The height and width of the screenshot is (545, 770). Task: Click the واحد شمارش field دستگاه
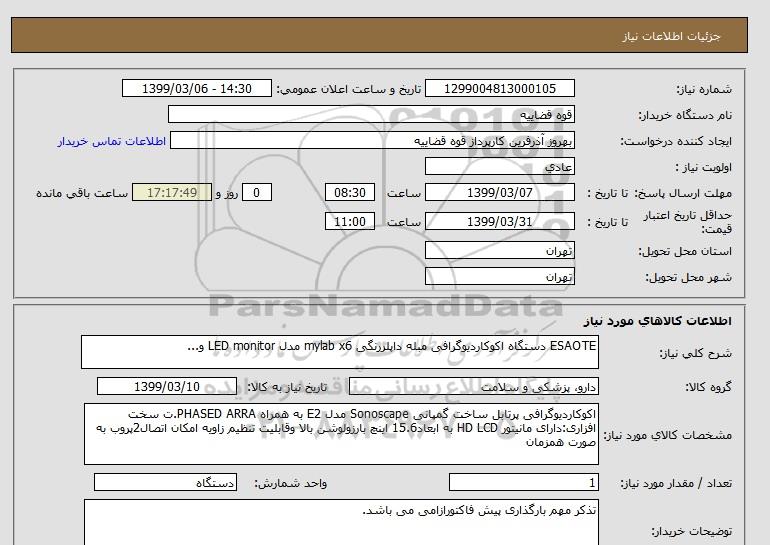coord(165,483)
